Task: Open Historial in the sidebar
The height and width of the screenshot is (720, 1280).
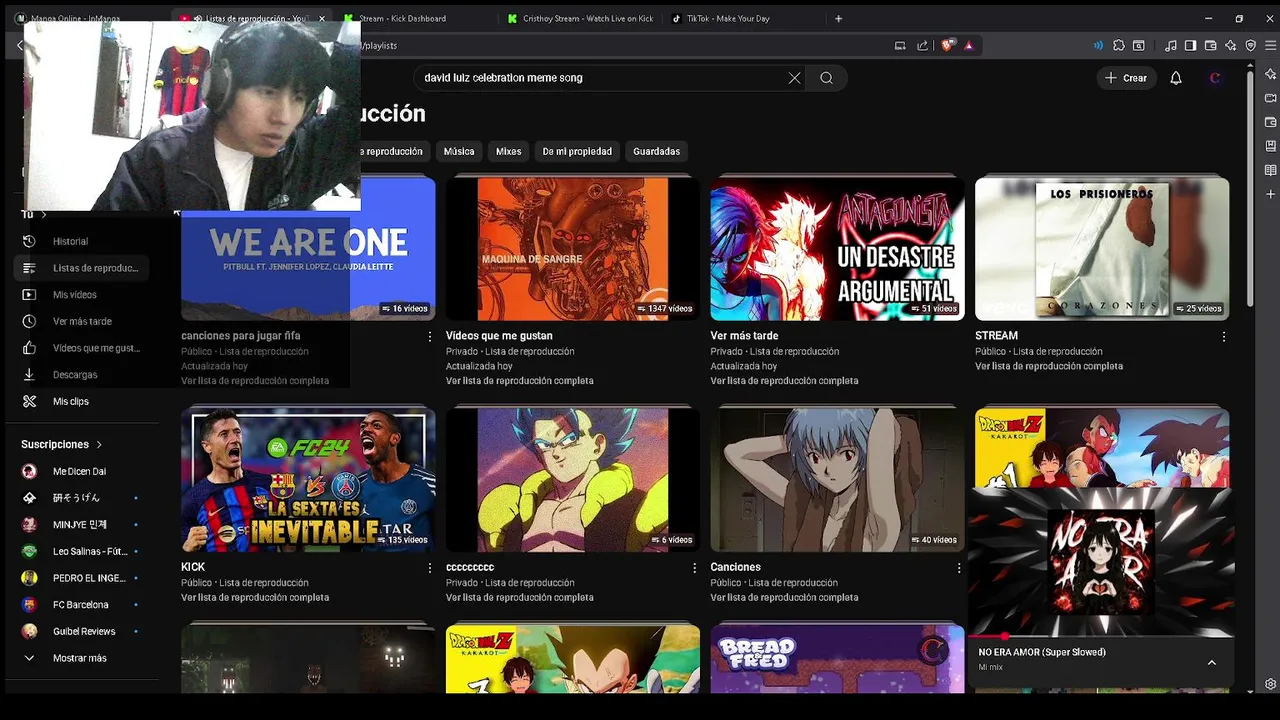Action: (x=81, y=241)
